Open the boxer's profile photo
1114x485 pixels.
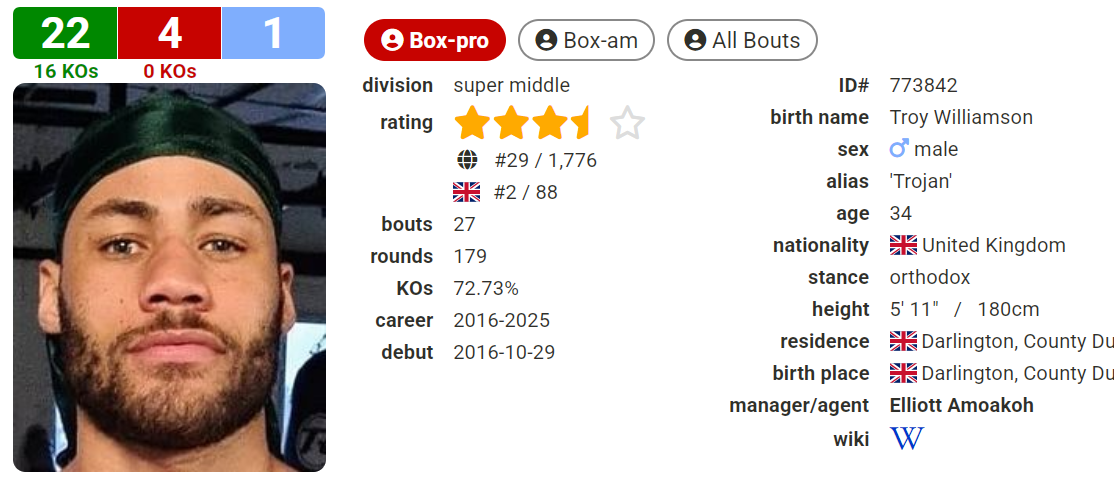point(169,277)
